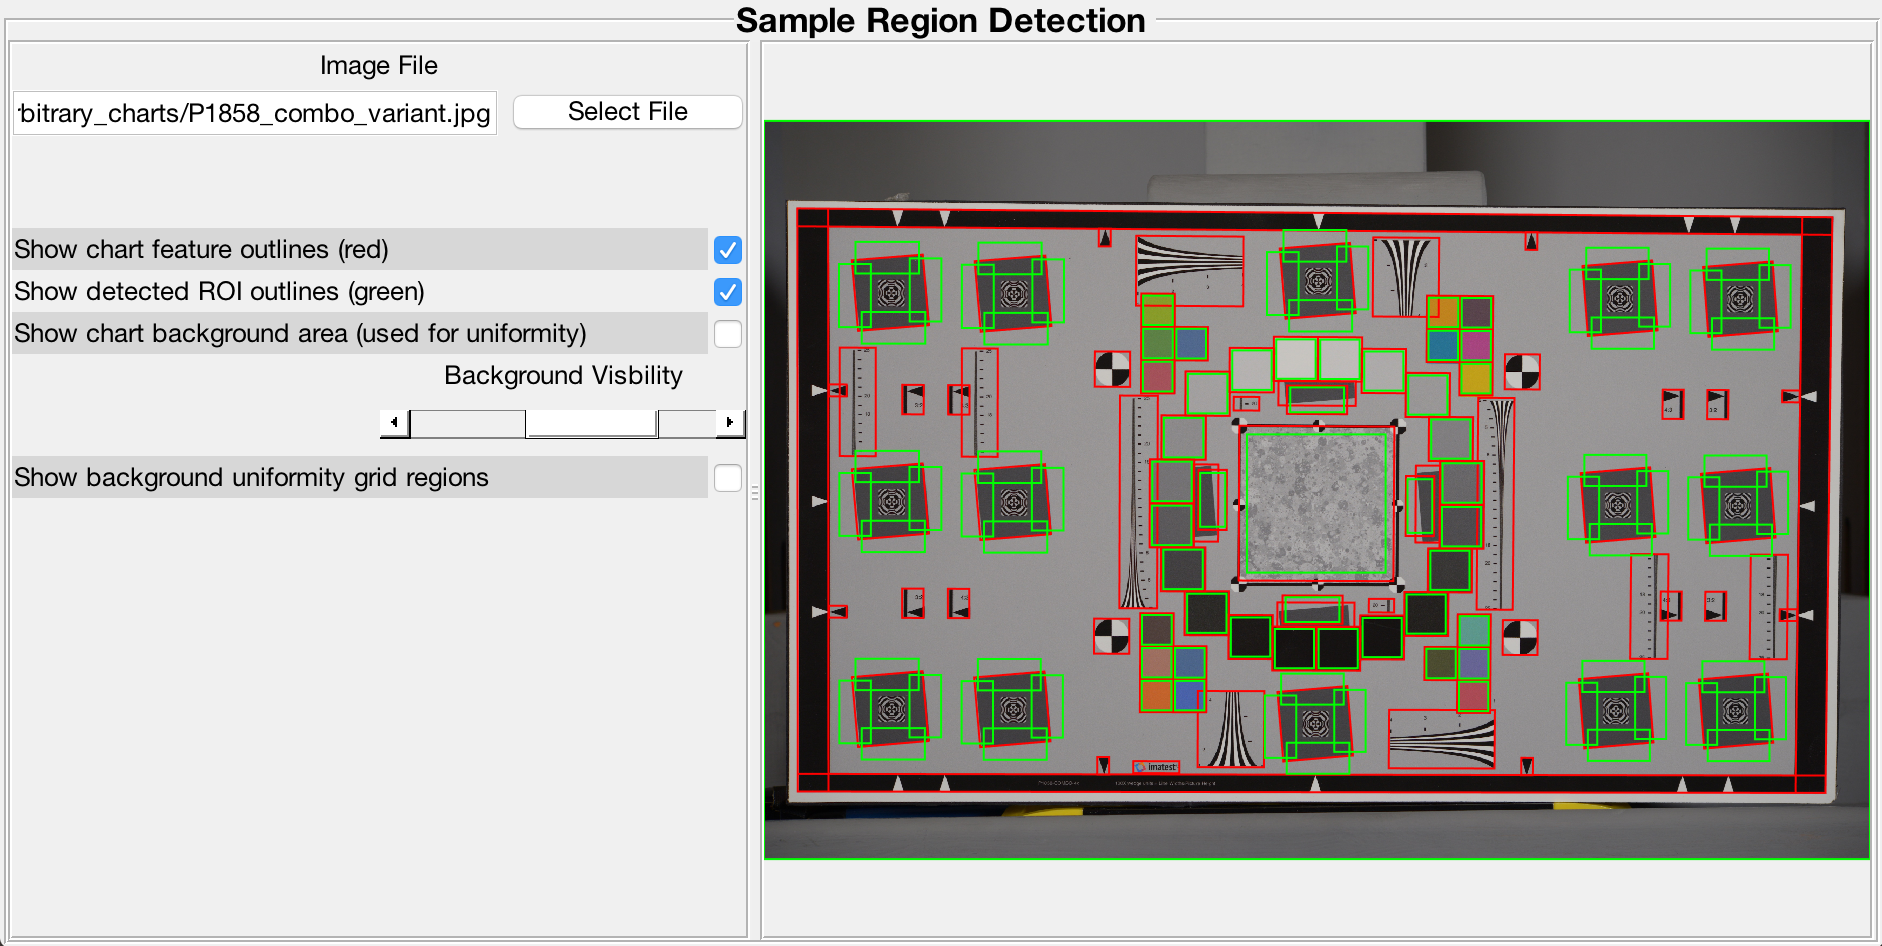Click the imatest logo on the chart
The height and width of the screenshot is (946, 1882).
[1156, 767]
